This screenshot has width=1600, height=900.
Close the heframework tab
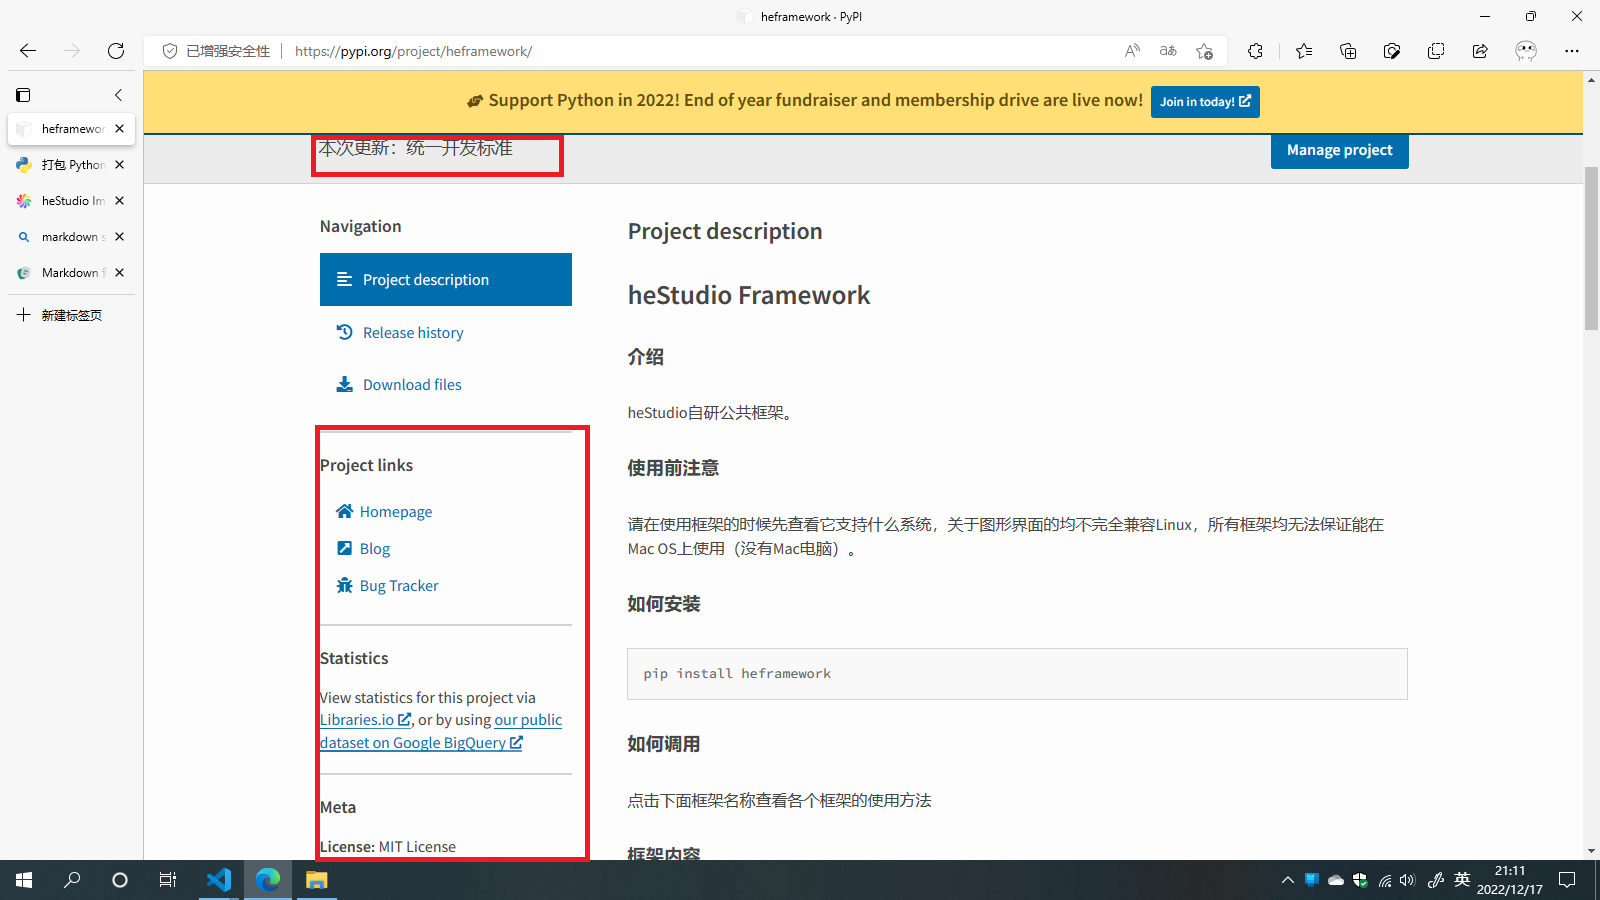click(x=120, y=129)
